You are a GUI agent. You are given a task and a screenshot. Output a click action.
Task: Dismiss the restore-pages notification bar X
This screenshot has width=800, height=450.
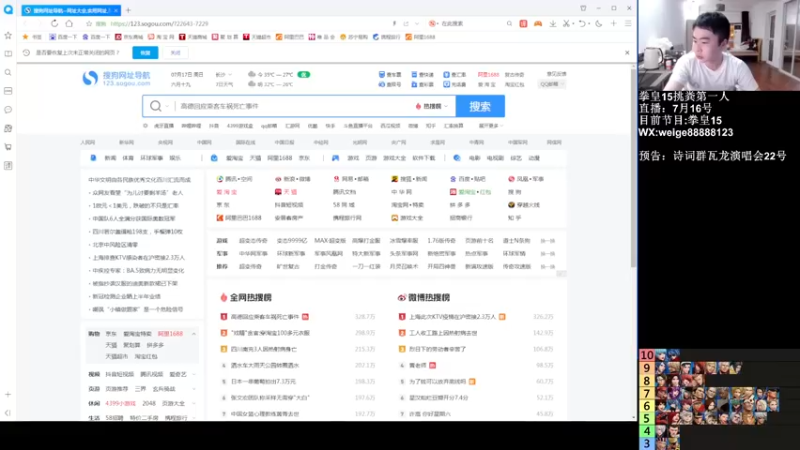tap(627, 53)
